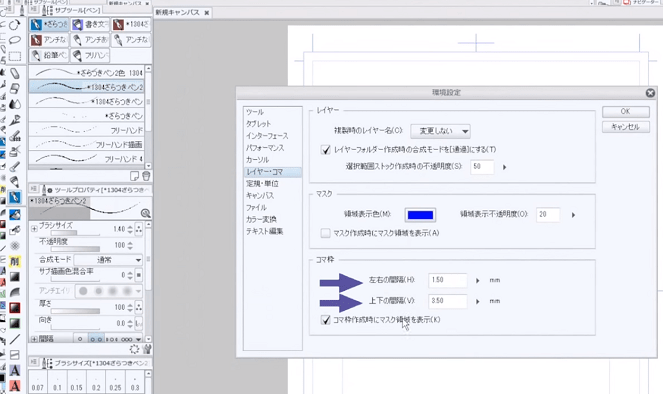Image resolution: width=663 pixels, height=394 pixels.
Task: Open brush size dynamics settings button
Action: [x=139, y=229]
